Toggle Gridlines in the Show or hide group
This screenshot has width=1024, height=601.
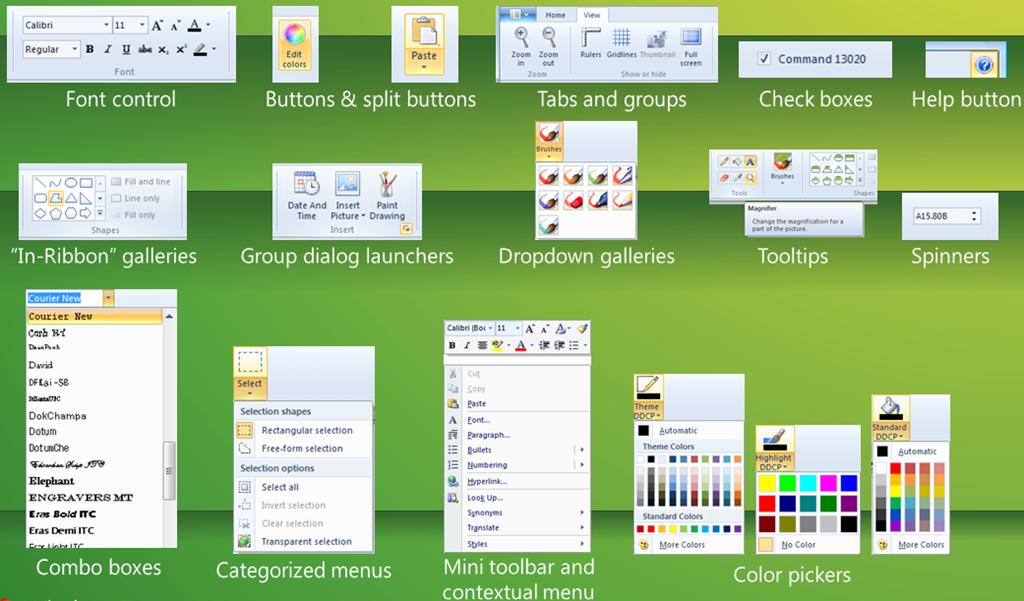point(623,38)
